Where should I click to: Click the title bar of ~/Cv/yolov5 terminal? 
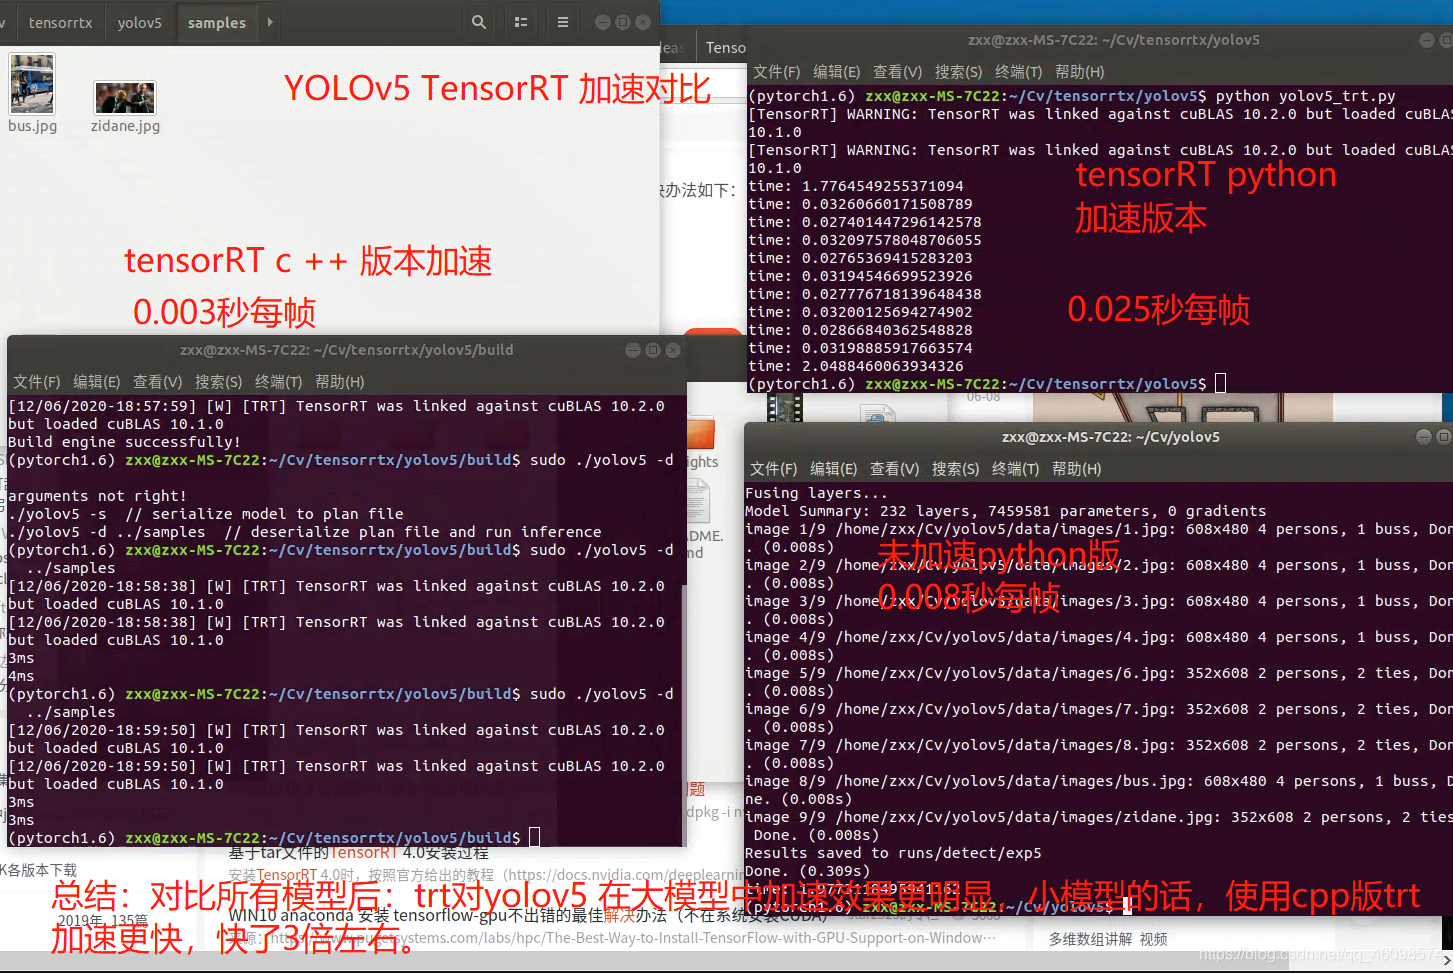coord(1098,437)
